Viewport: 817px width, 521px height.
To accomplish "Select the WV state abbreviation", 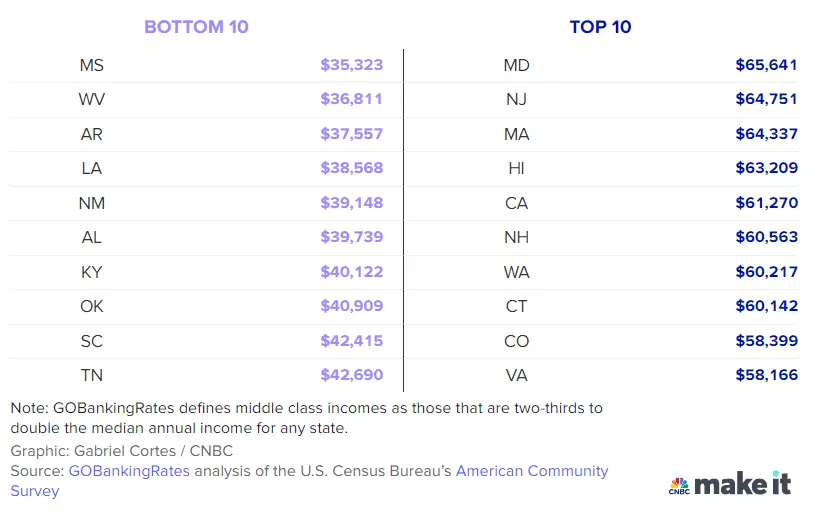I will coord(91,100).
